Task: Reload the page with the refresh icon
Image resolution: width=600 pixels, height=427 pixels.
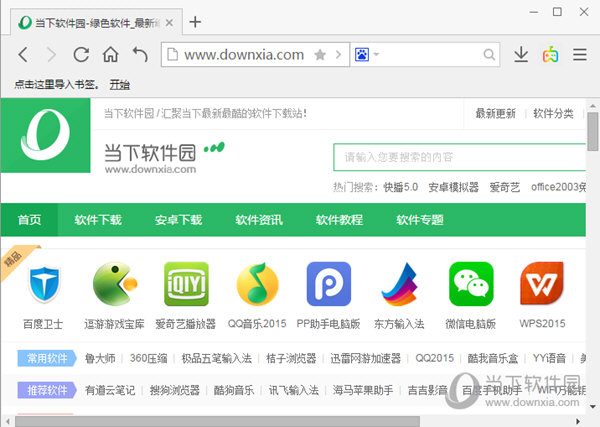Action: coord(81,55)
